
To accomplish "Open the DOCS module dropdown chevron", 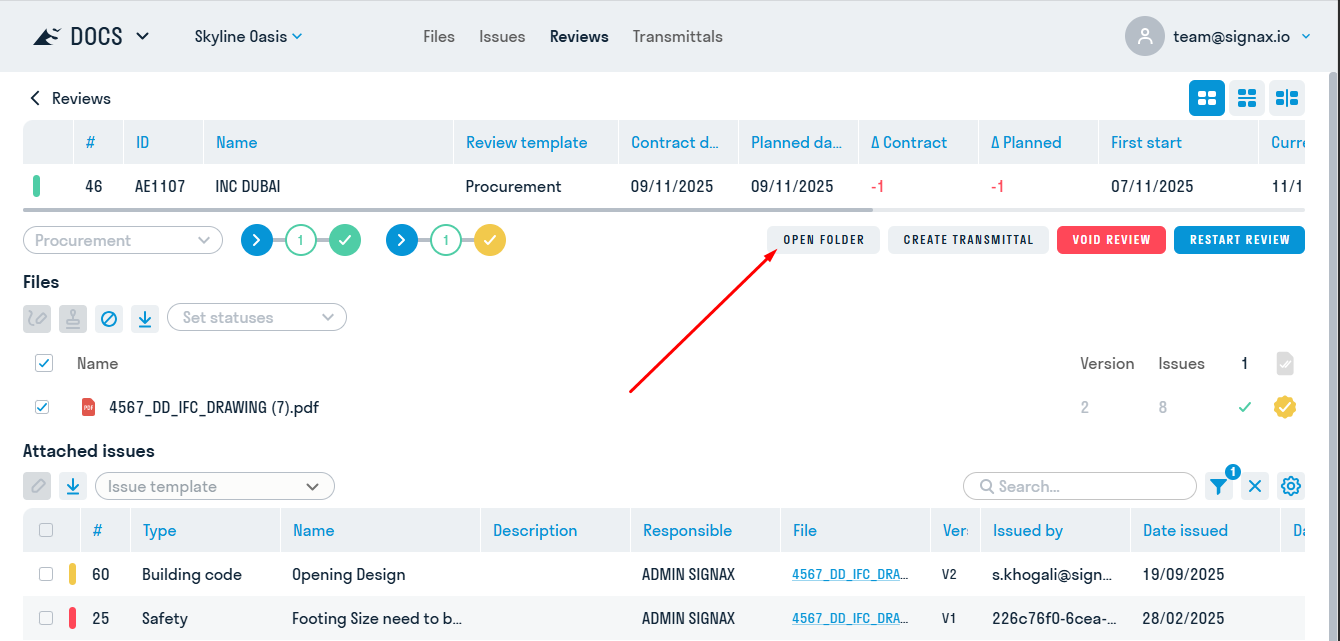I will click(x=142, y=37).
